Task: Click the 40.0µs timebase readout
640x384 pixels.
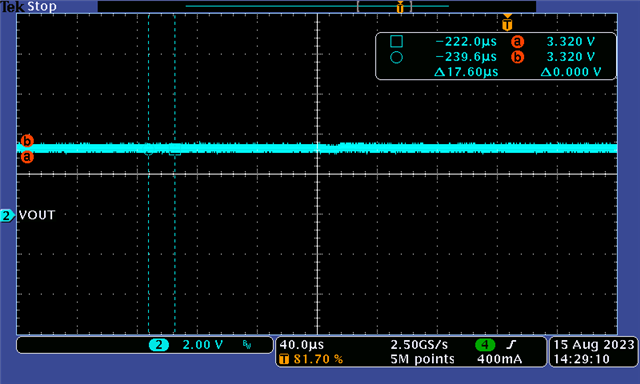Action: (302, 345)
